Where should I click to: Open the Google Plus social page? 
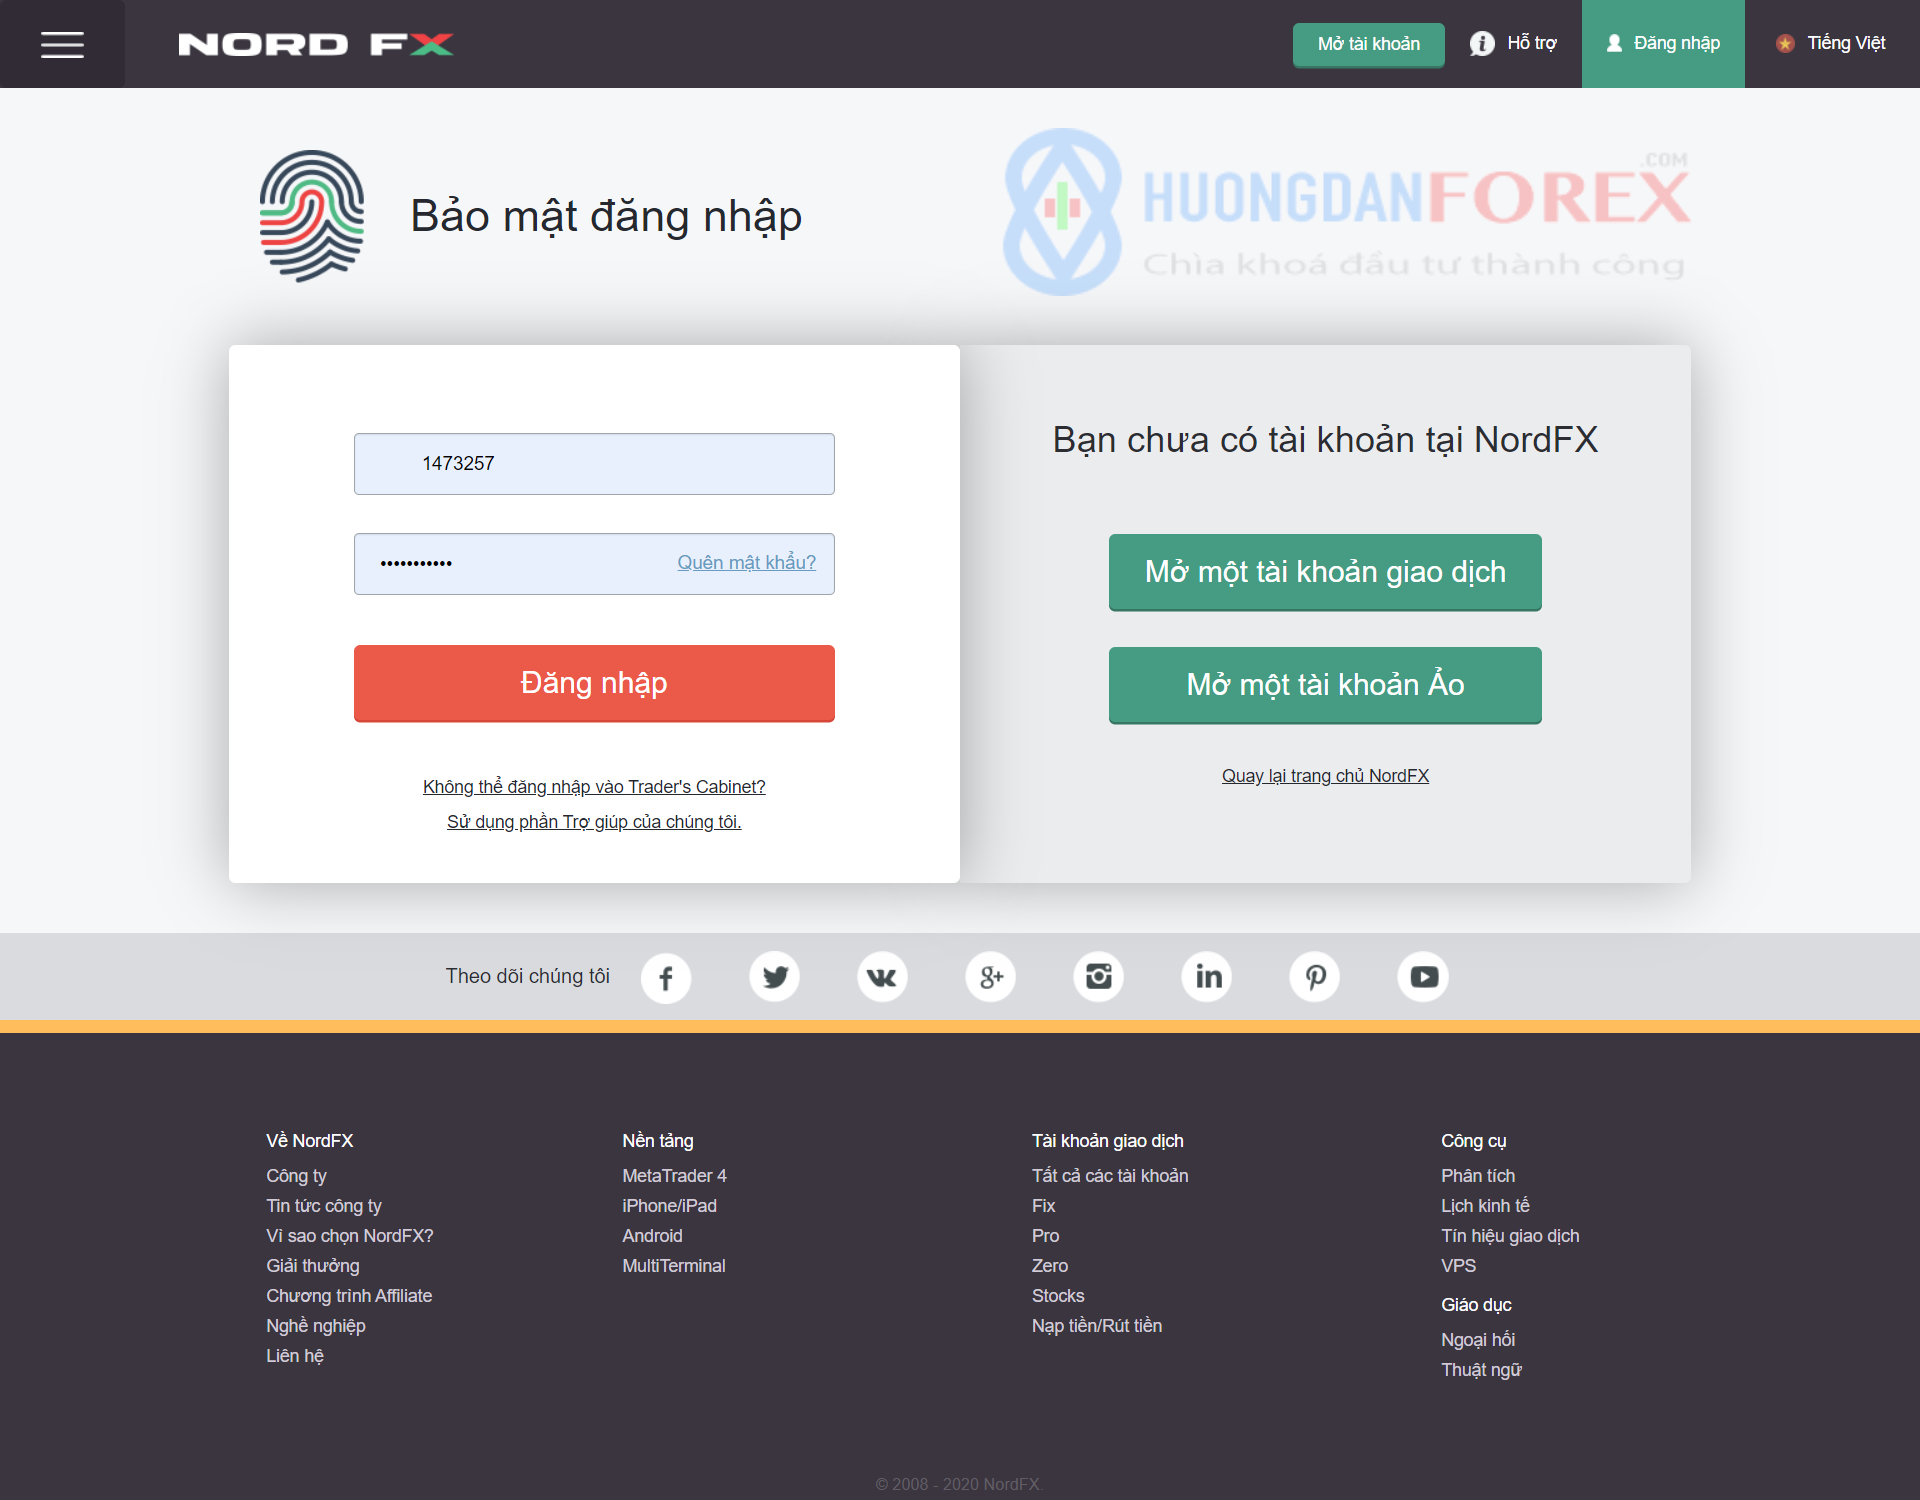(990, 977)
